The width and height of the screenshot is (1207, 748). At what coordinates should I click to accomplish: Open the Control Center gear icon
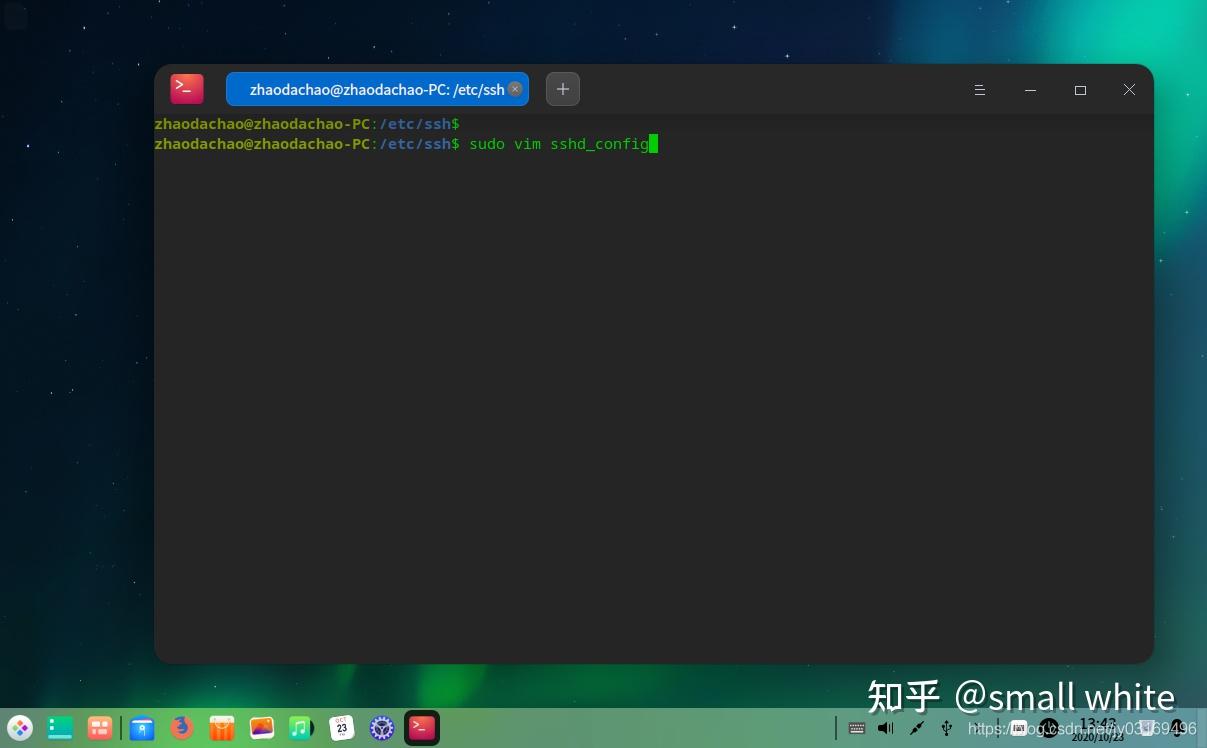pyautogui.click(x=381, y=727)
